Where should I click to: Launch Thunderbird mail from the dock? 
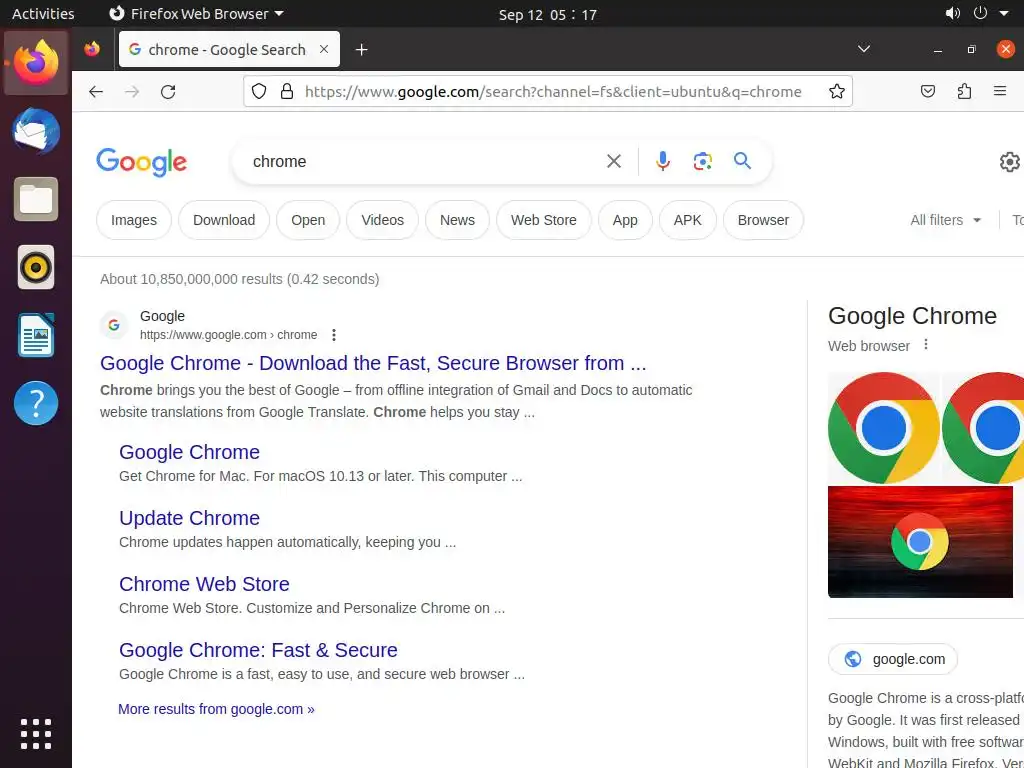click(36, 131)
